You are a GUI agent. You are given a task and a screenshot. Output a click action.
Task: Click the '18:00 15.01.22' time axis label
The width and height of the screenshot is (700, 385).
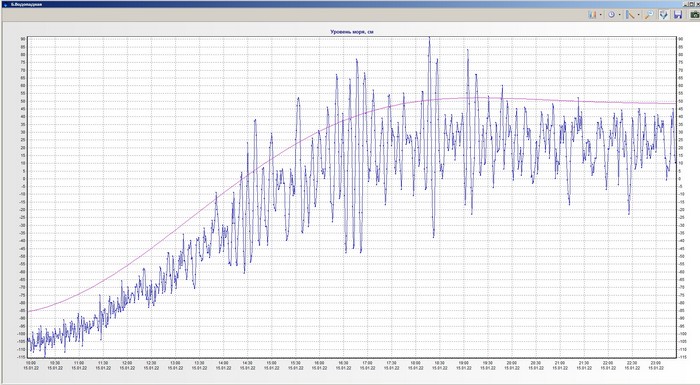click(415, 365)
